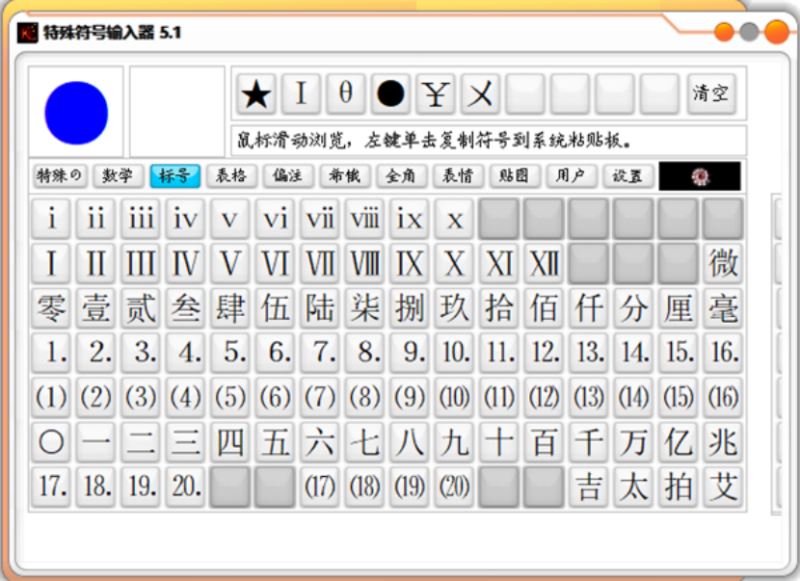
Task: Copy the dotted number 20.
Action: click(185, 486)
